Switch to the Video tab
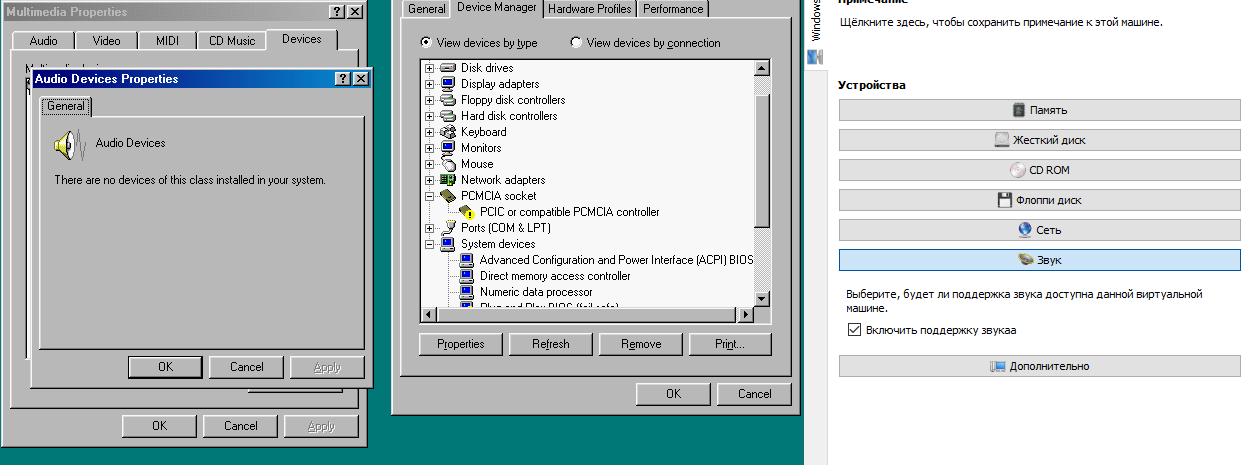 [x=106, y=41]
